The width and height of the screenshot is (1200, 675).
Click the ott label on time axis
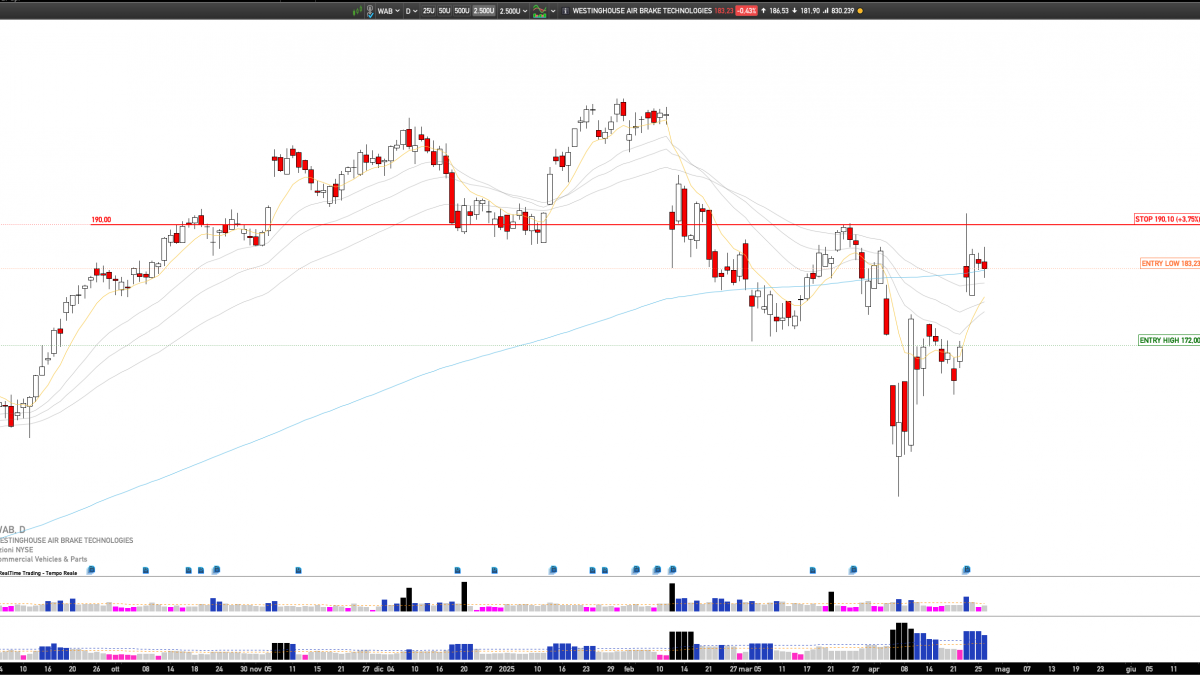[x=115, y=668]
